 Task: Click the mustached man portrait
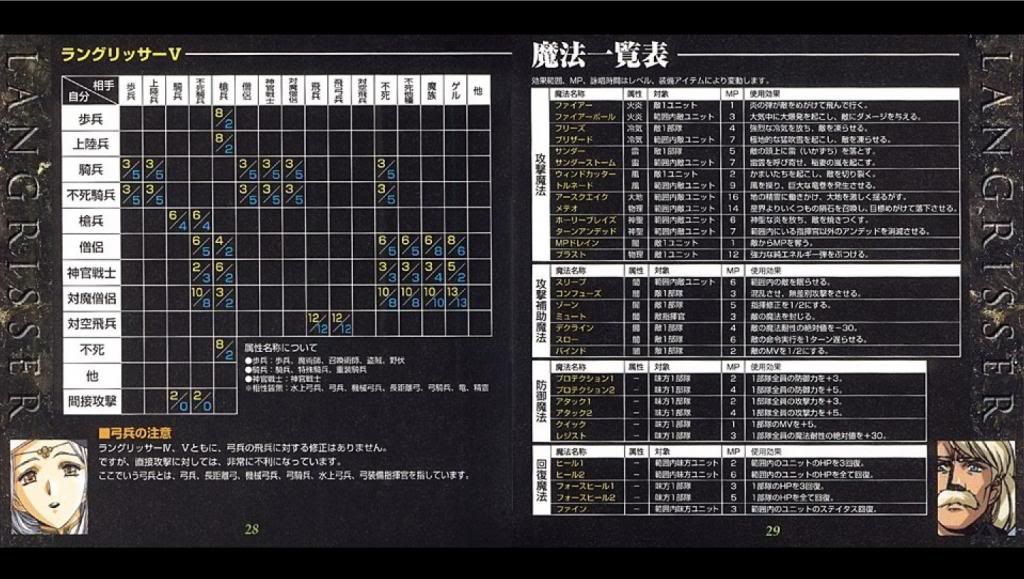pyautogui.click(x=976, y=487)
